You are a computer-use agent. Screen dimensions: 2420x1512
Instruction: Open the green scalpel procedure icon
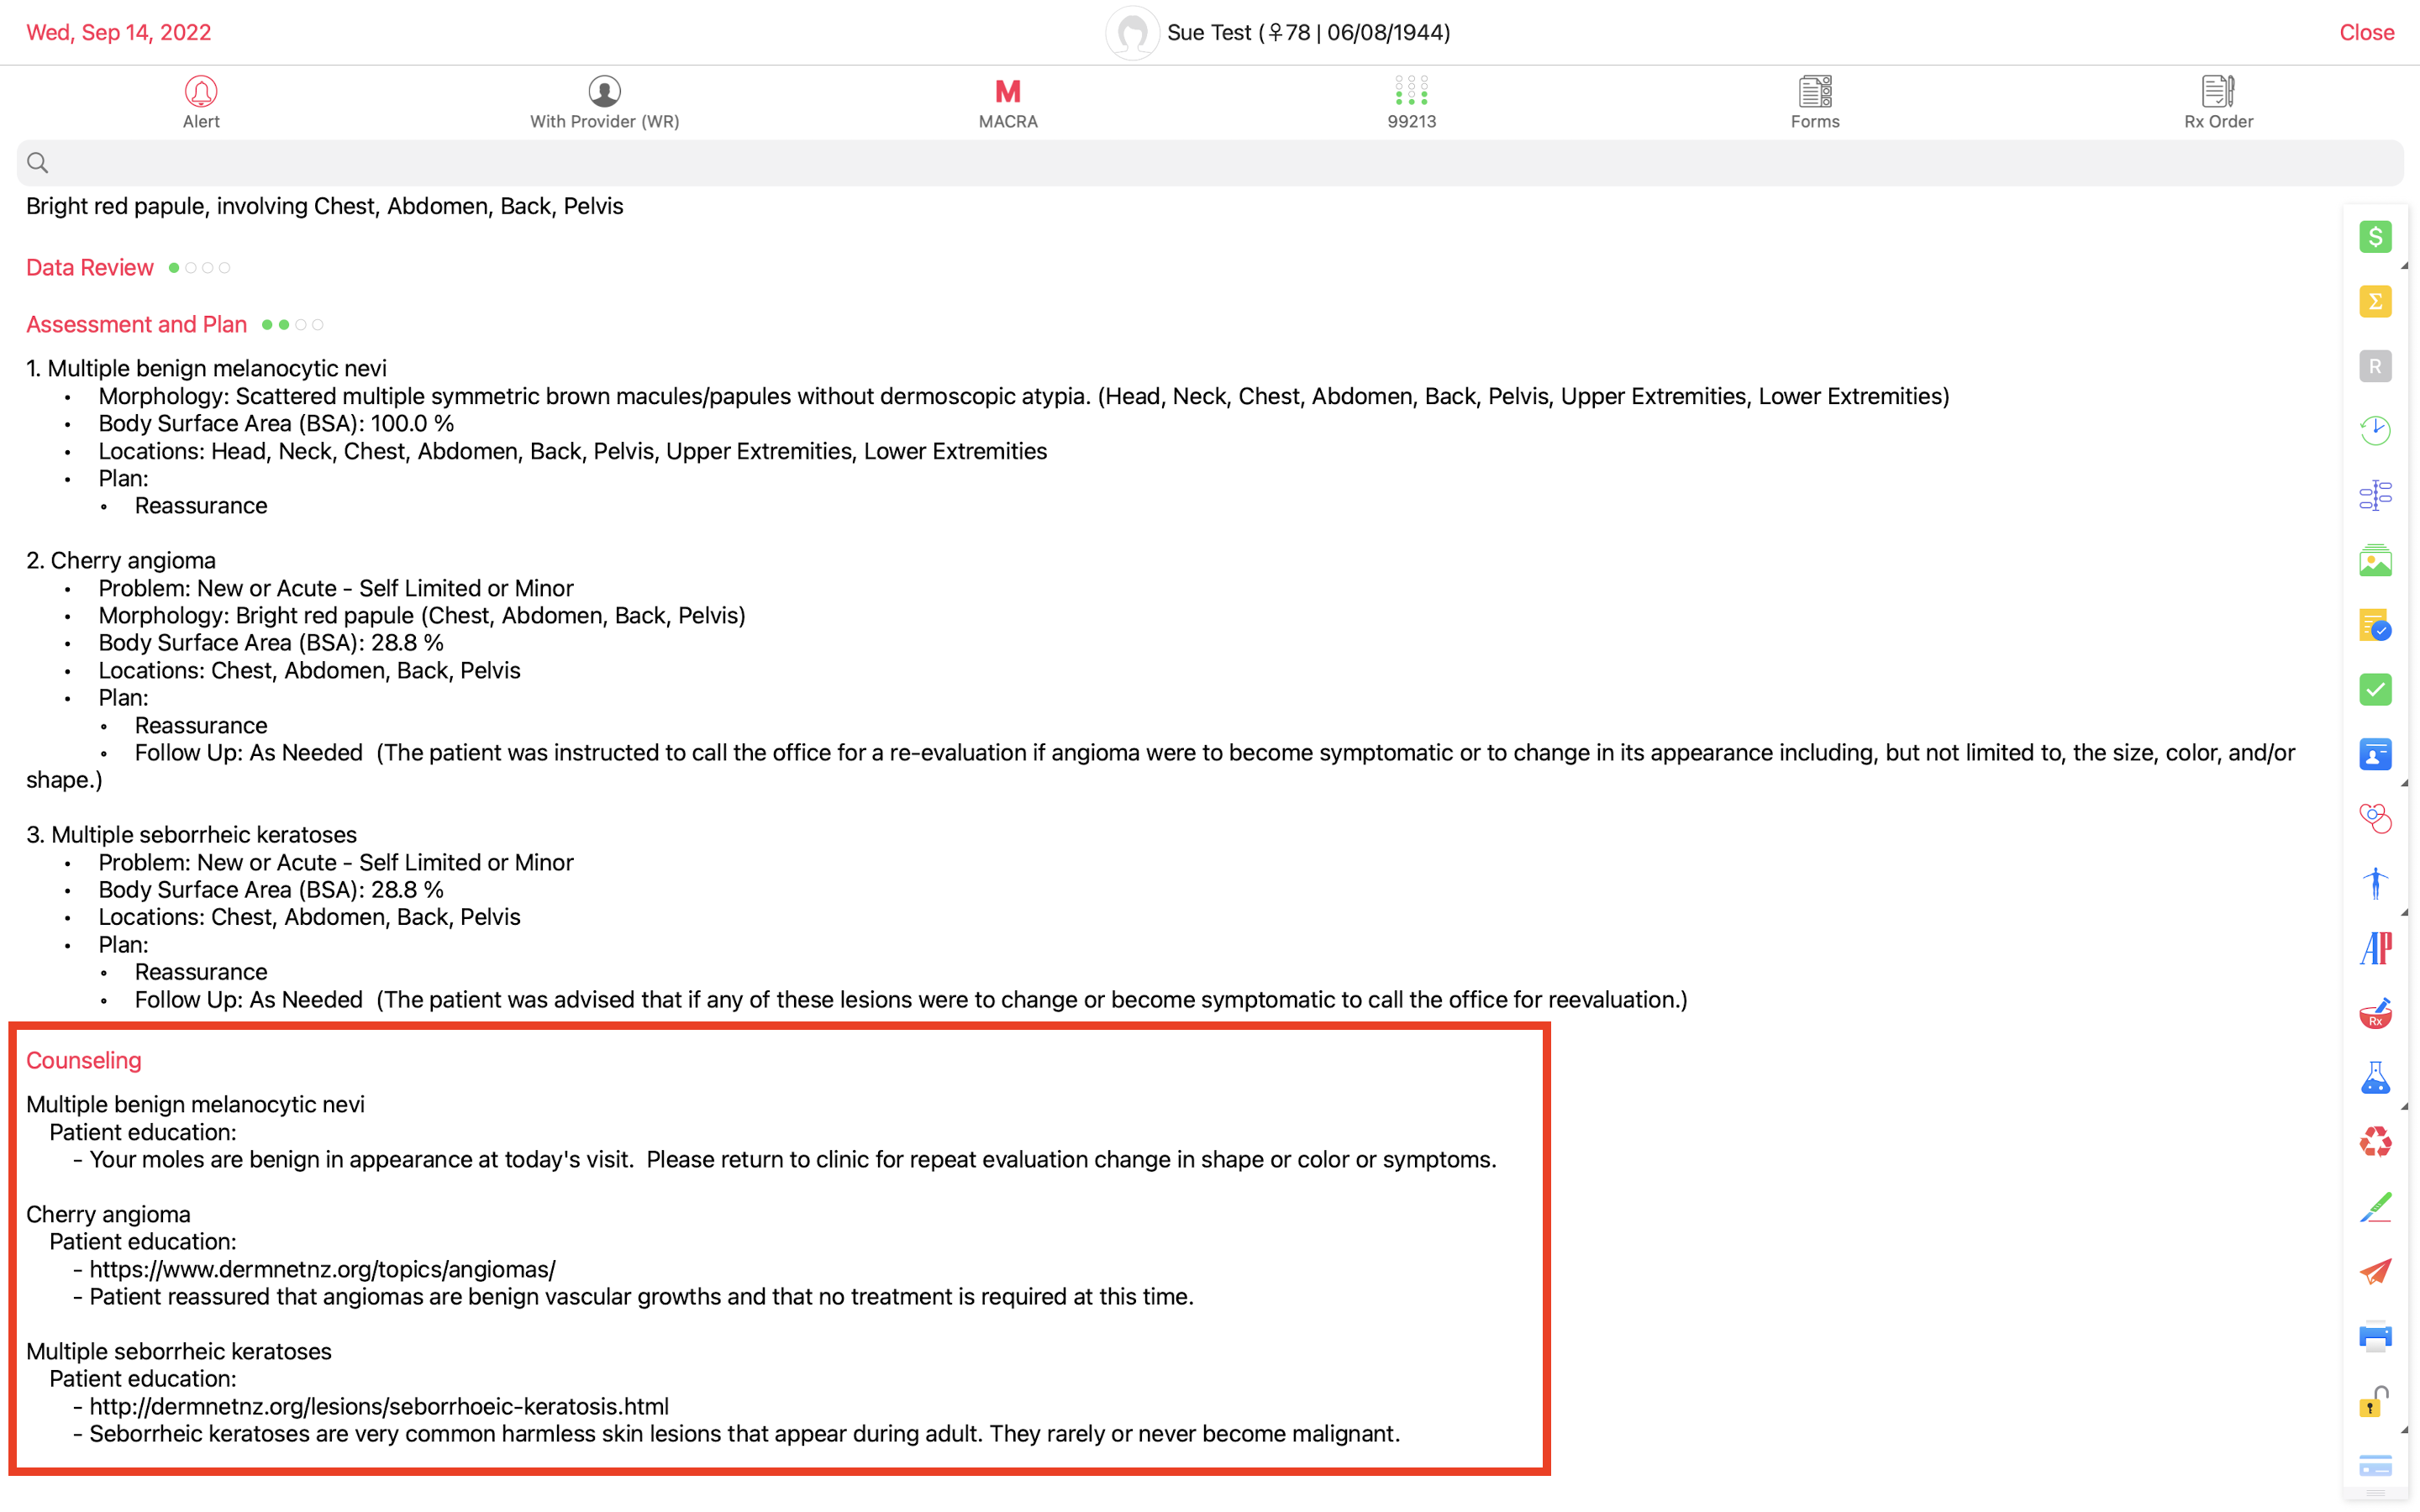click(2375, 1207)
